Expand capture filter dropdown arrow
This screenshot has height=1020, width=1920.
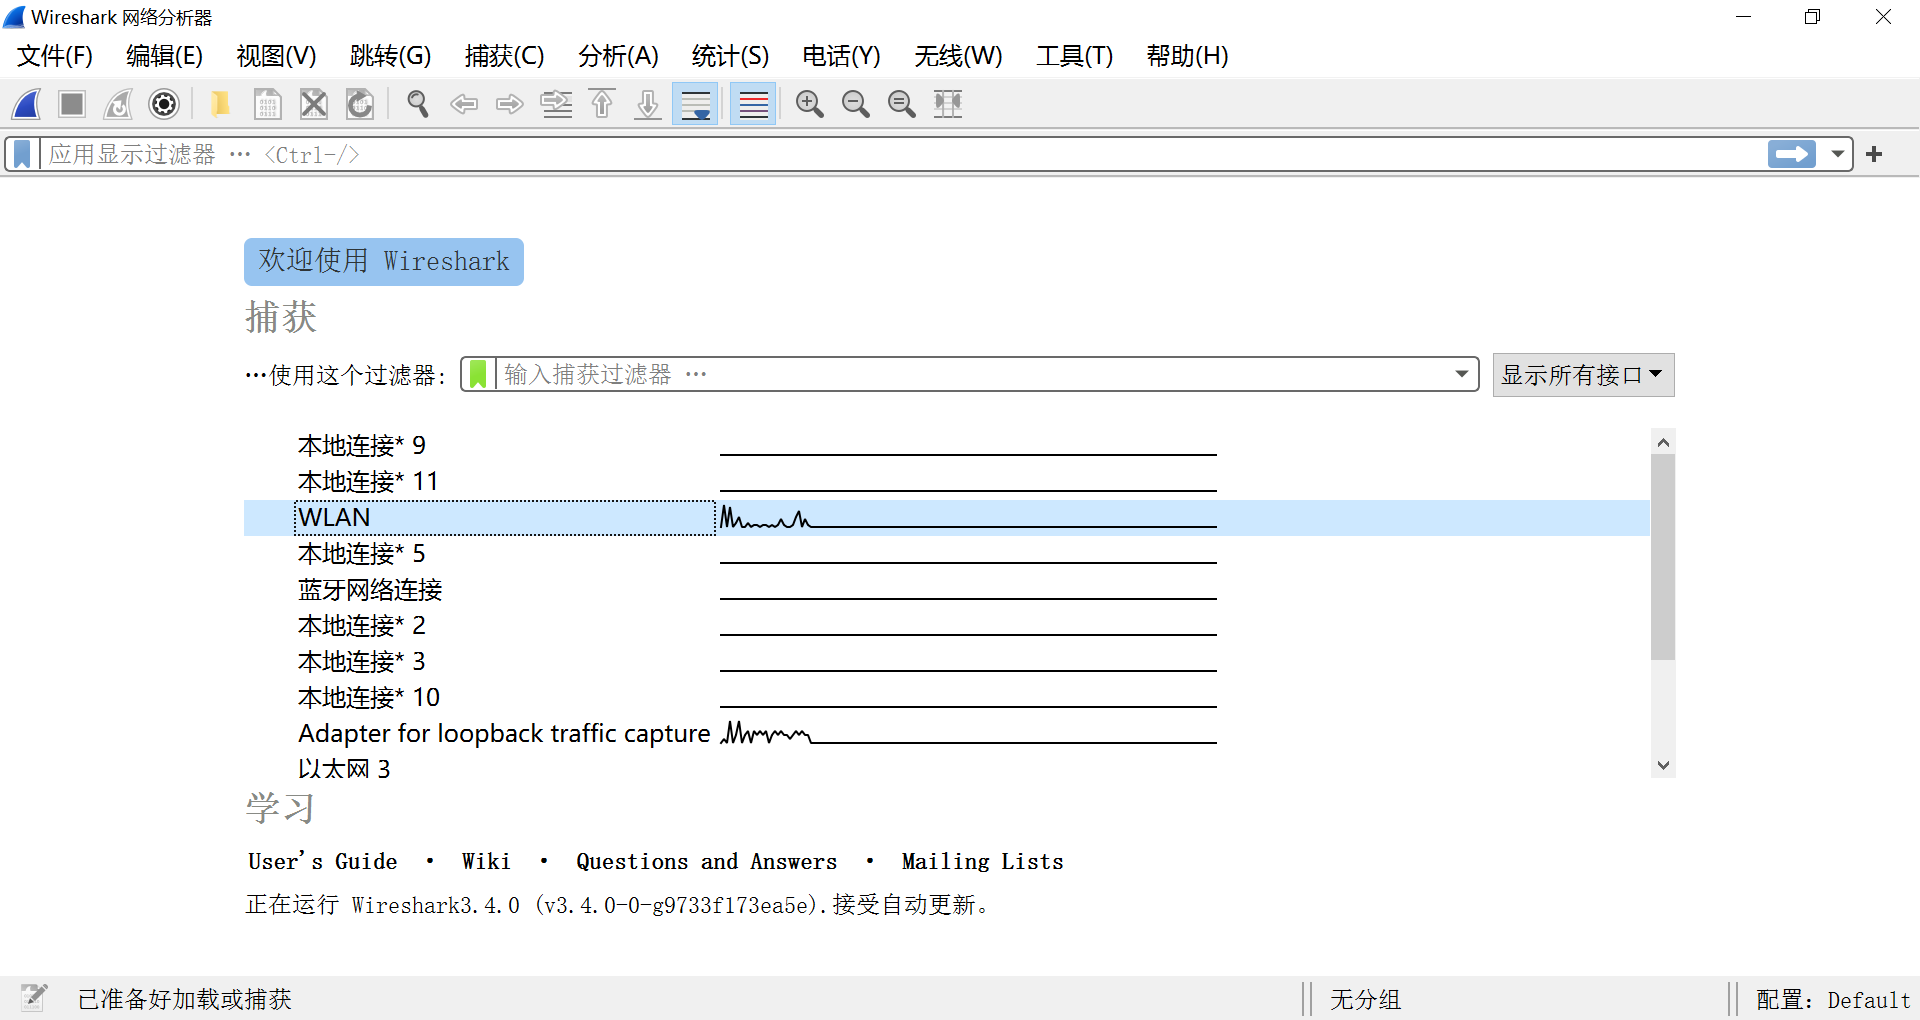(1462, 374)
